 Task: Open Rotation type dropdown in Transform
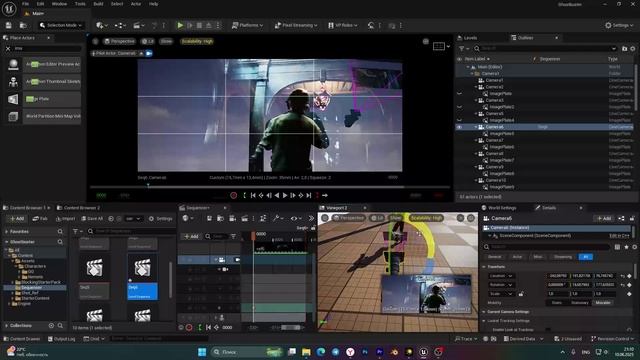(x=501, y=285)
